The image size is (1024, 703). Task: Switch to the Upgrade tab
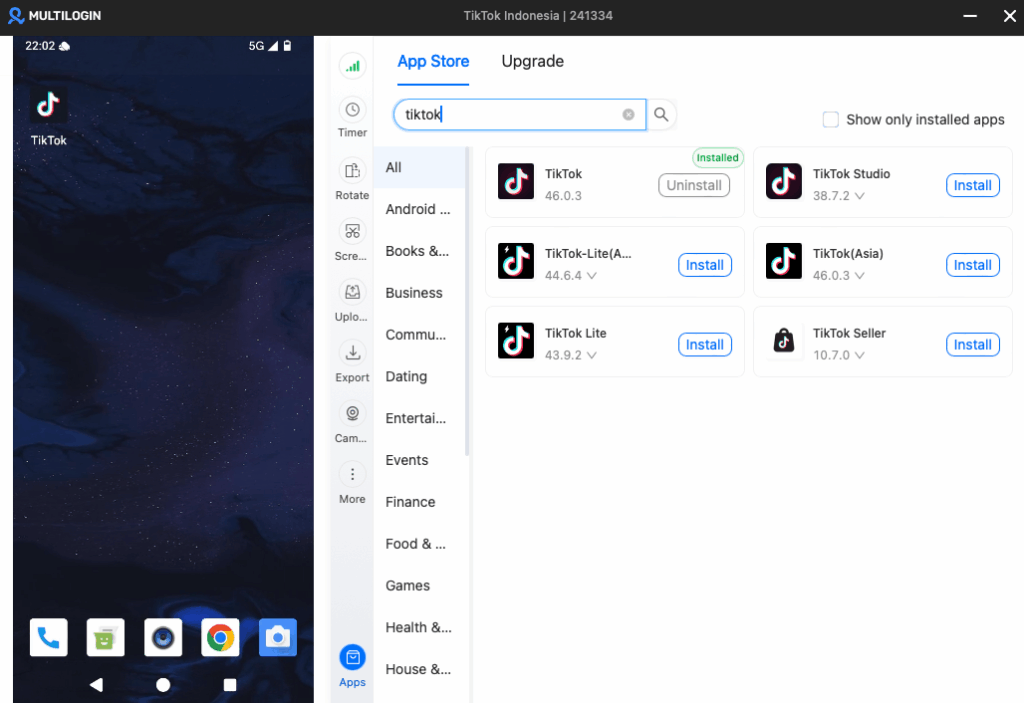click(532, 61)
